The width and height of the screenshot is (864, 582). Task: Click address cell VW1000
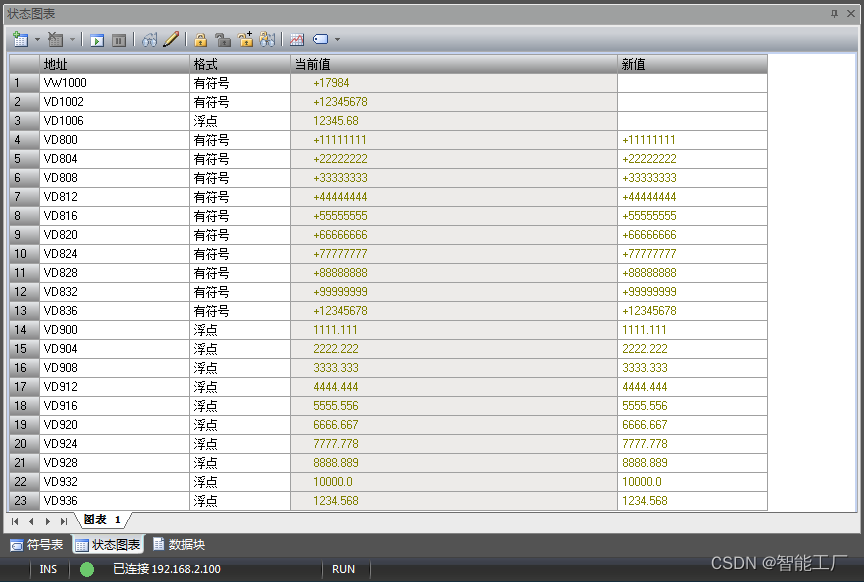114,83
